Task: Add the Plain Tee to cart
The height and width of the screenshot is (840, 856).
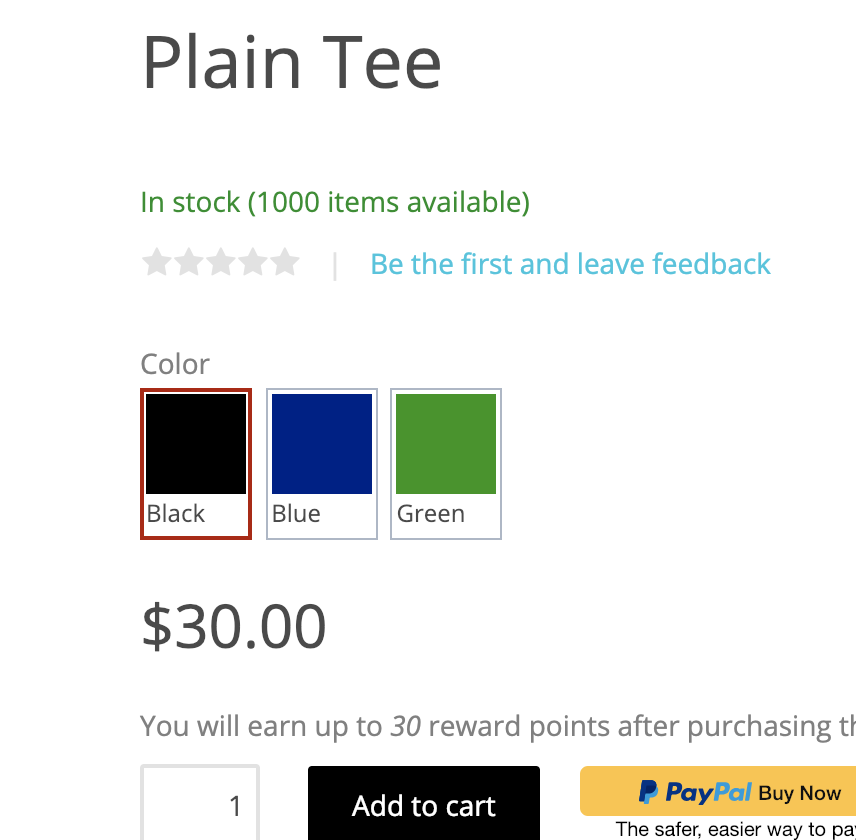Action: point(424,803)
